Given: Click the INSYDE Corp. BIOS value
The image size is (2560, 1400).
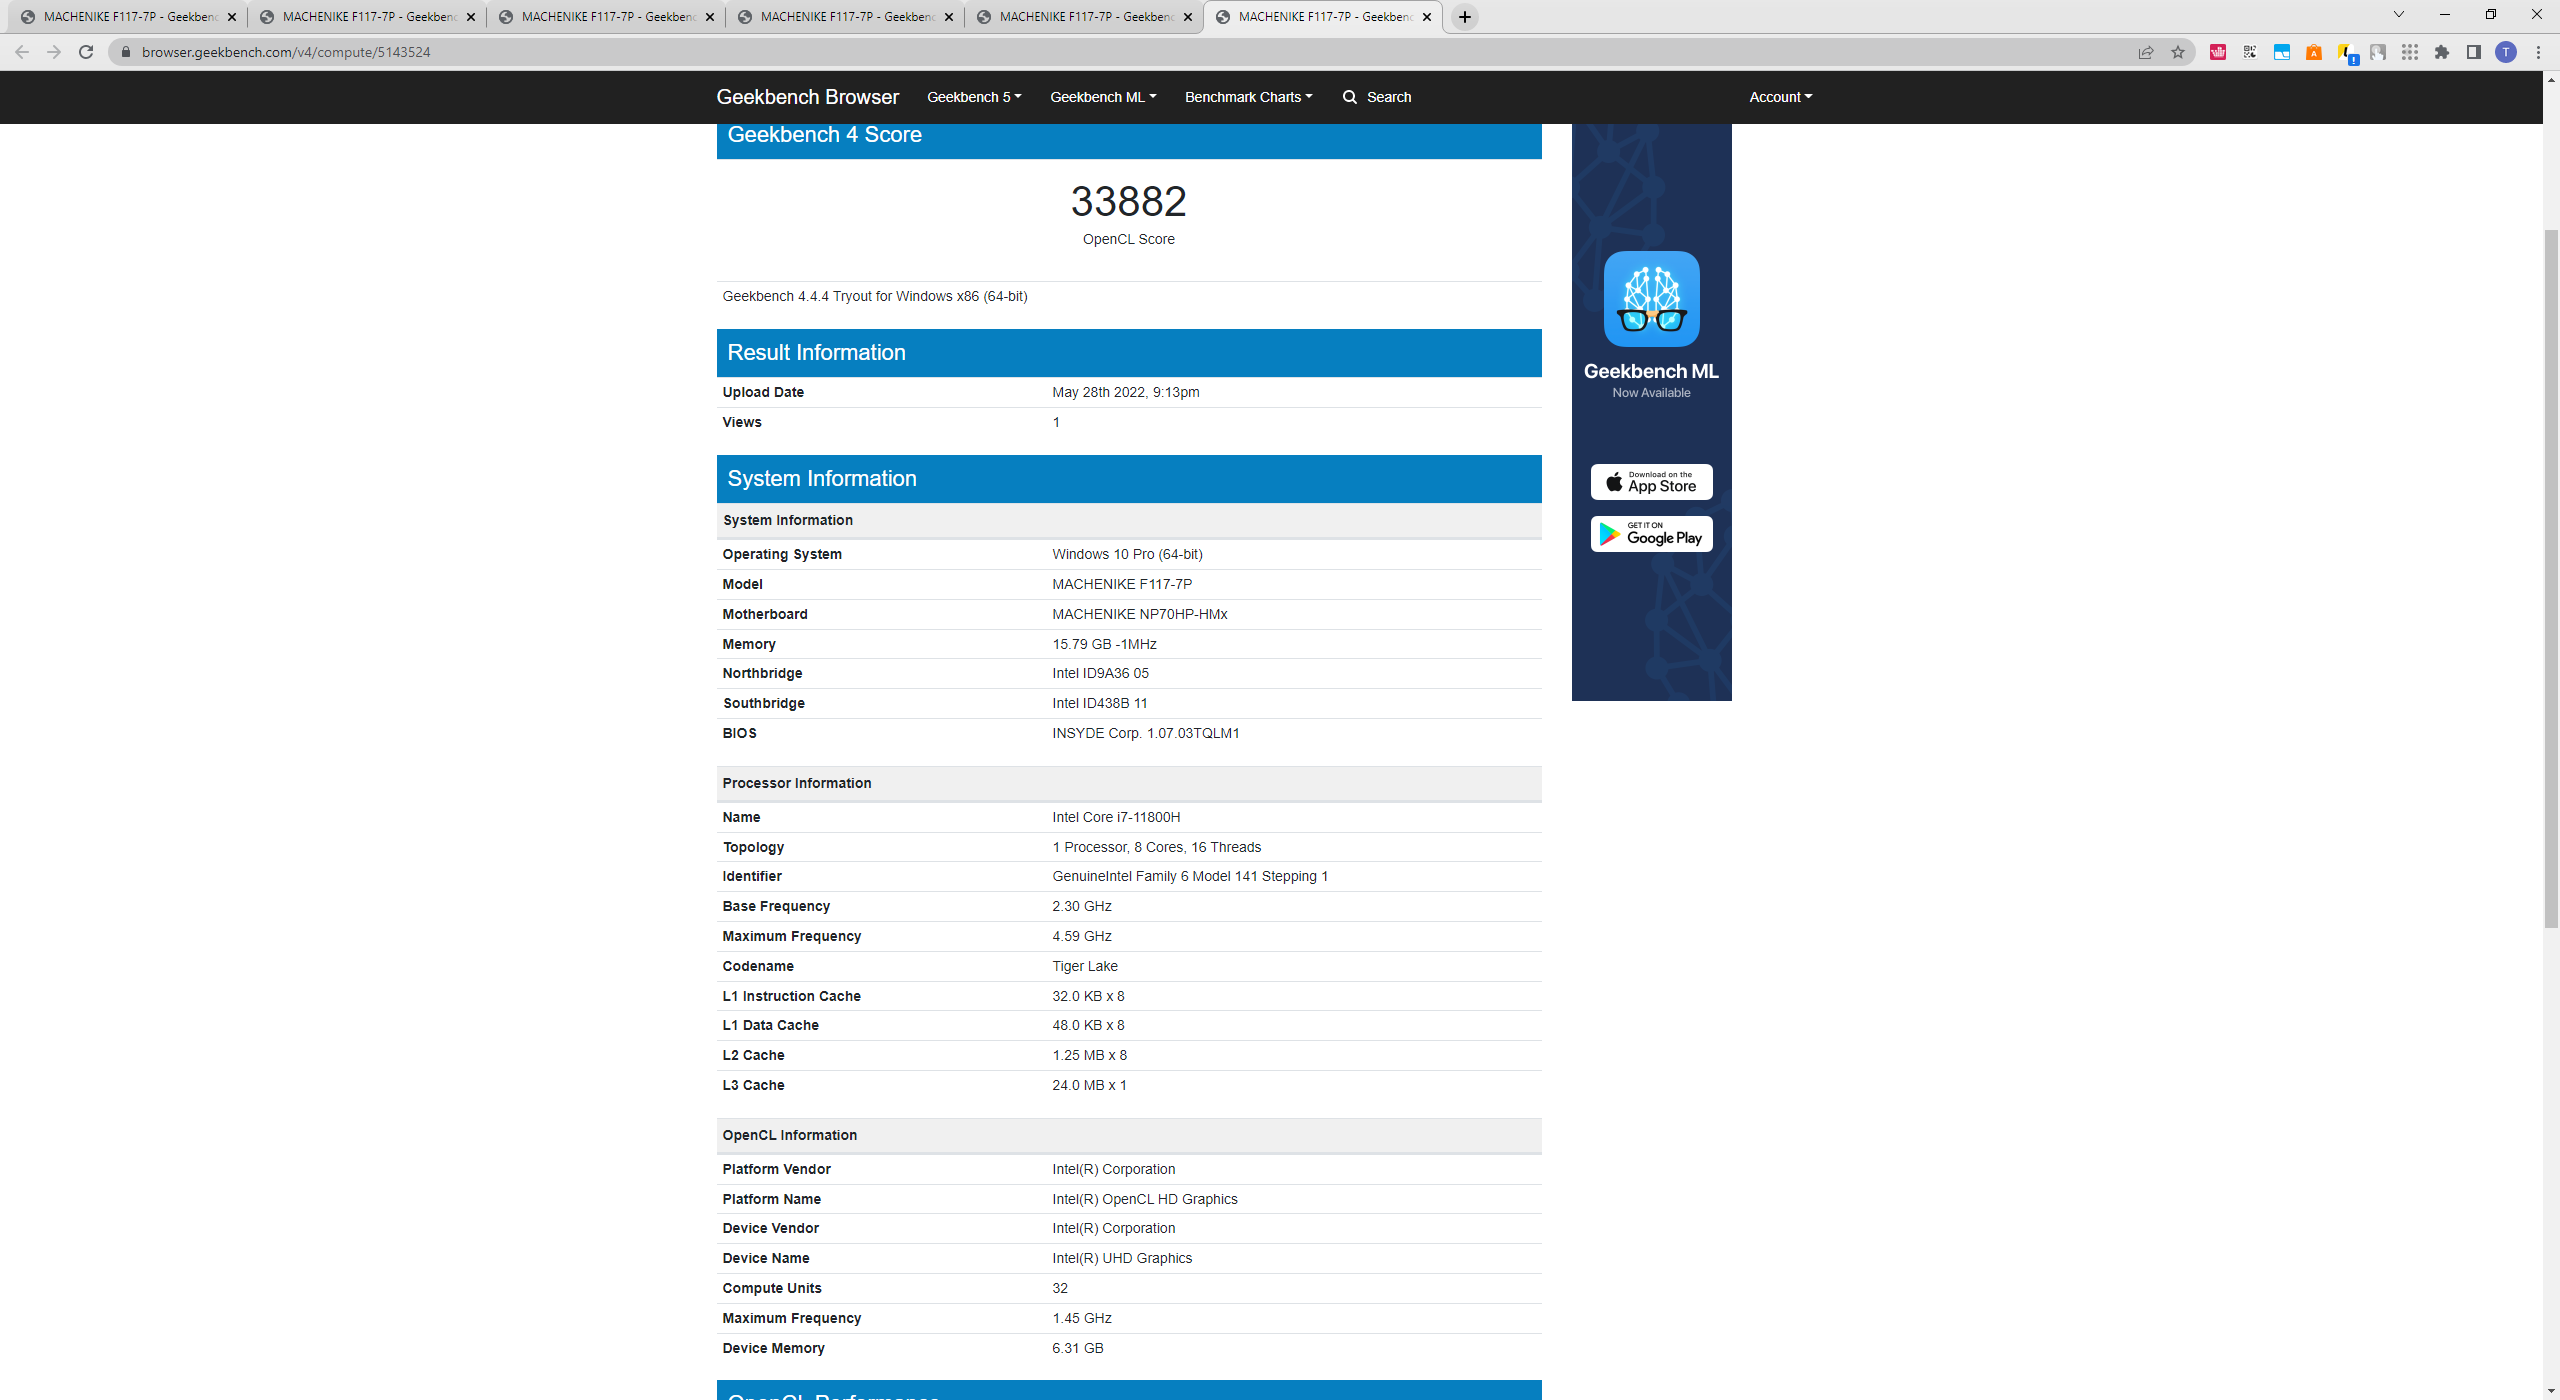Looking at the screenshot, I should [1145, 733].
